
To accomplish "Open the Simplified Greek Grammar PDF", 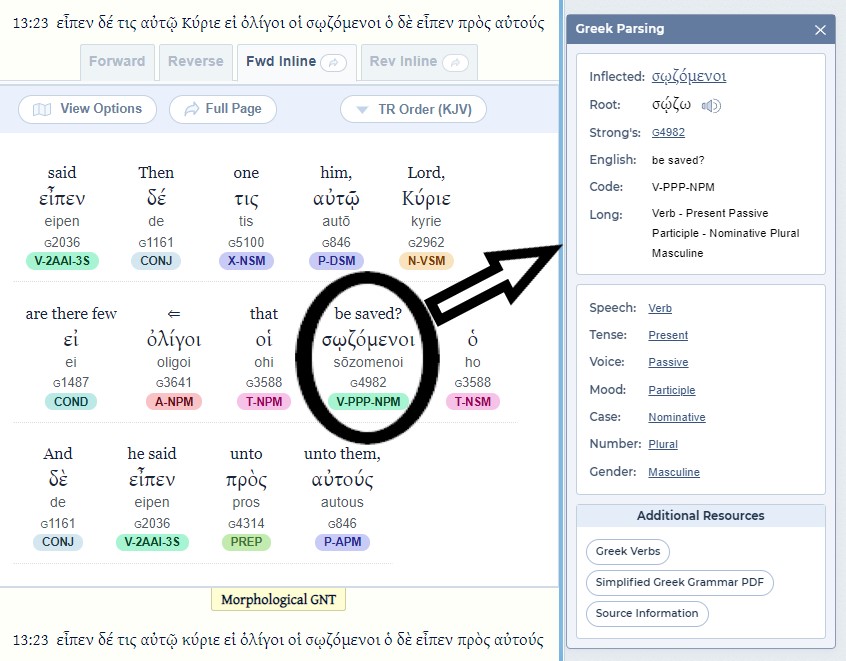I will [679, 582].
